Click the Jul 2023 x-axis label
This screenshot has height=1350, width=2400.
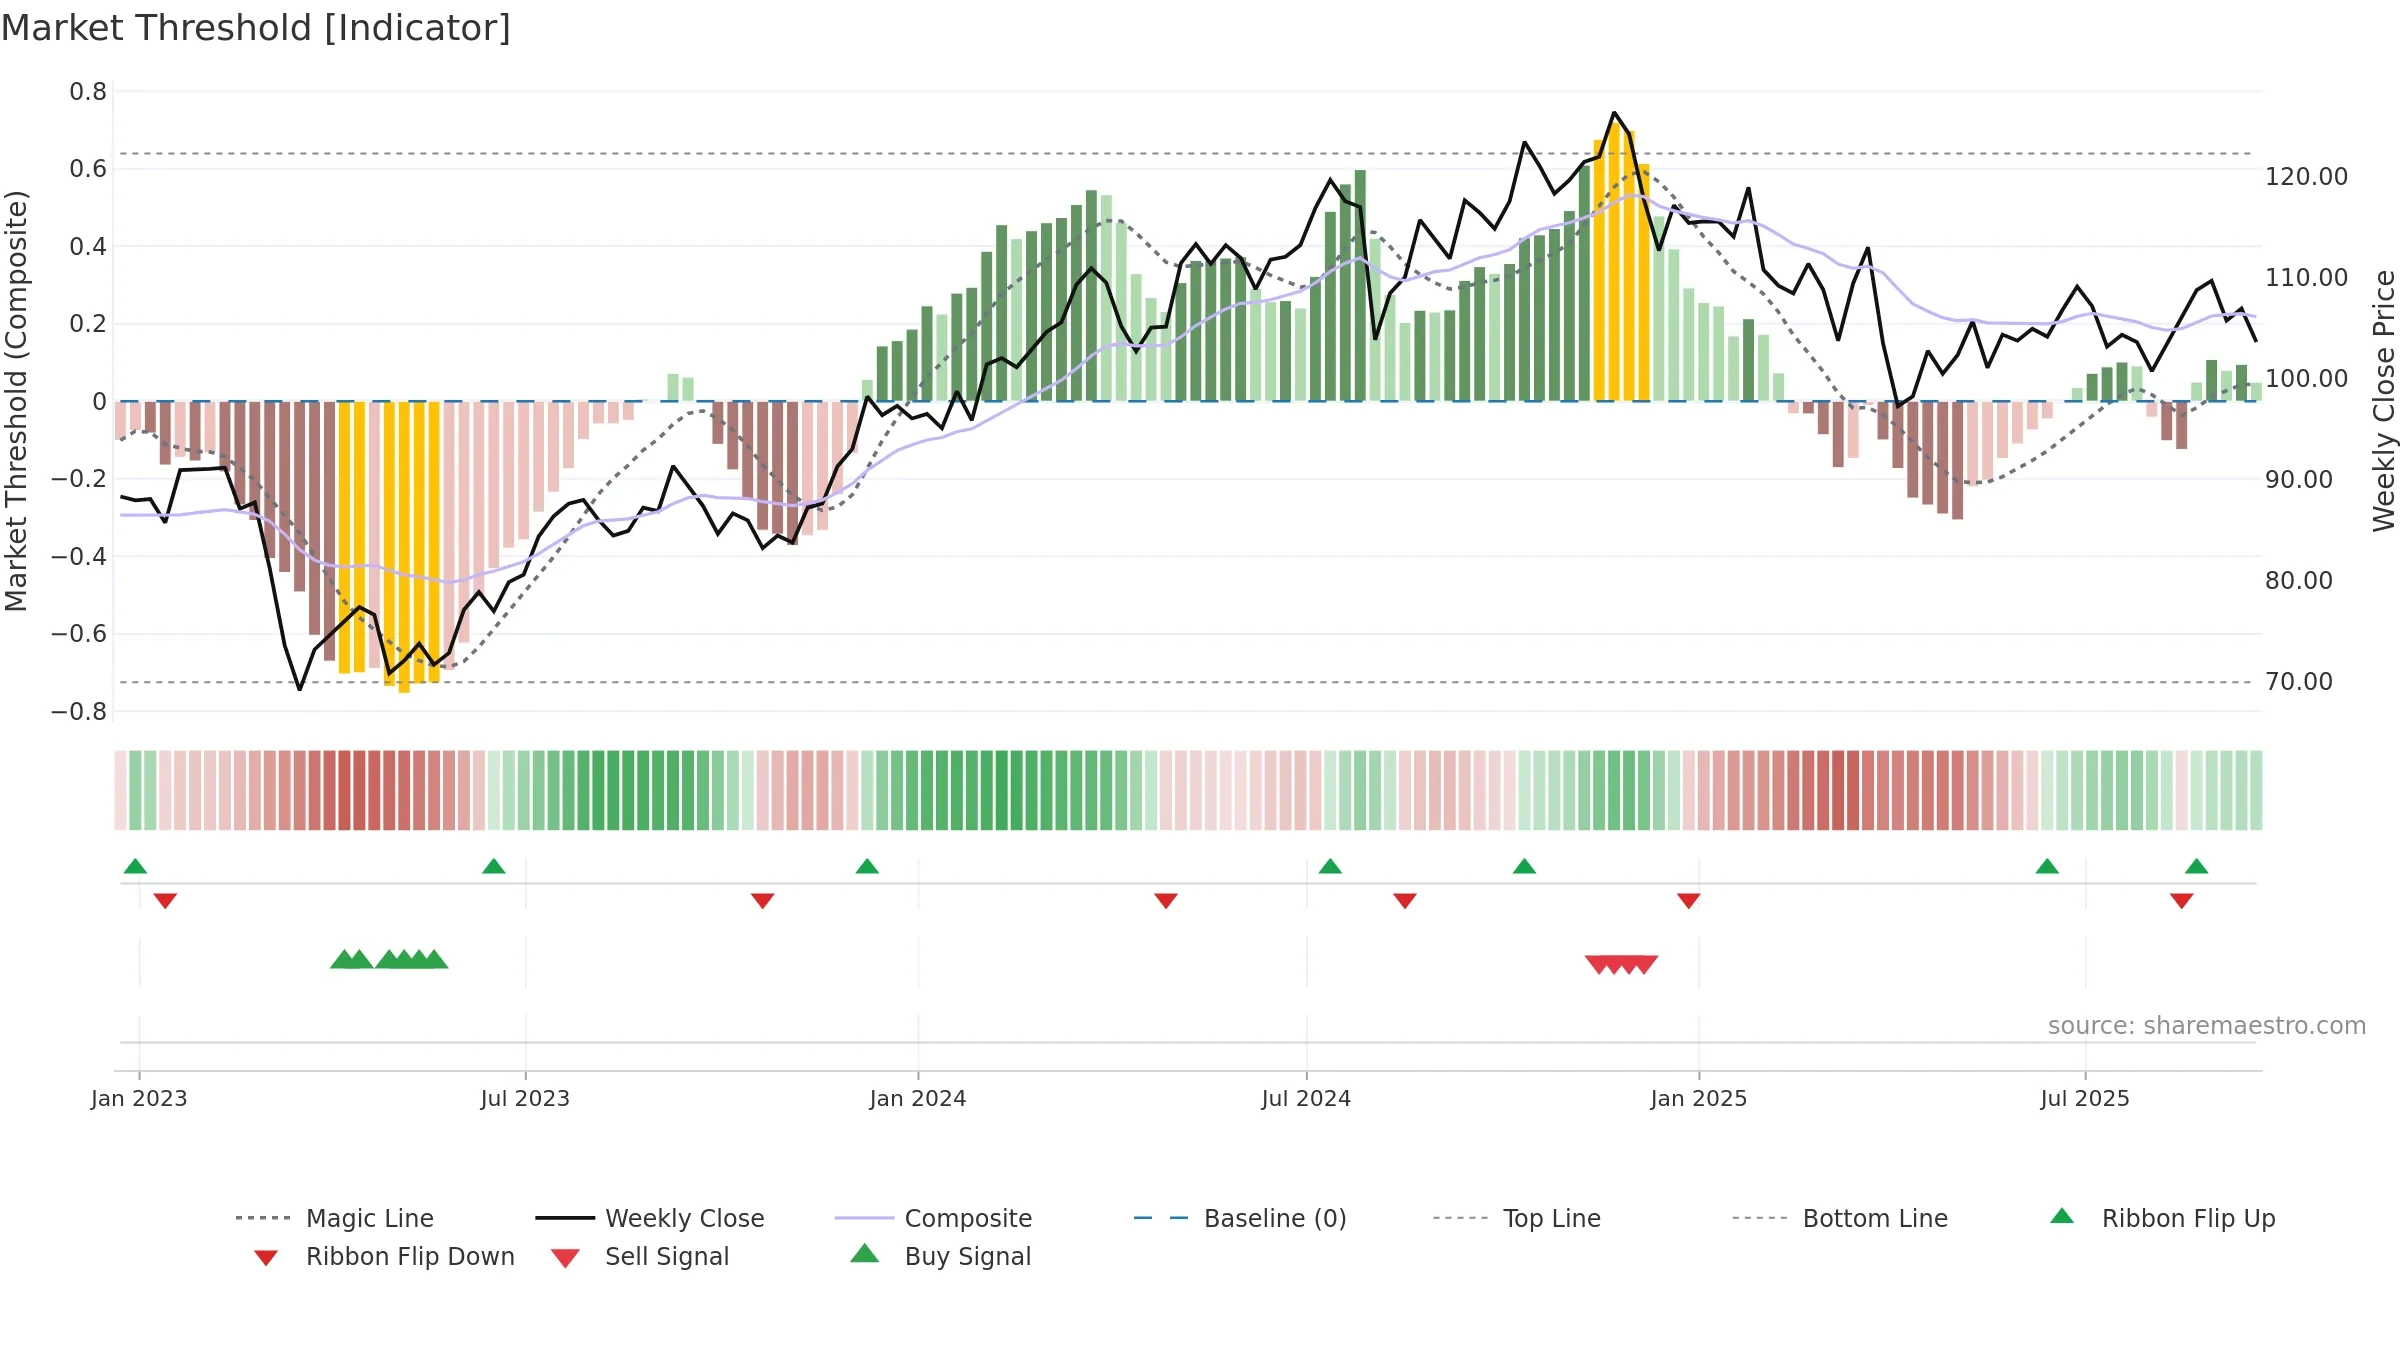pos(525,1099)
